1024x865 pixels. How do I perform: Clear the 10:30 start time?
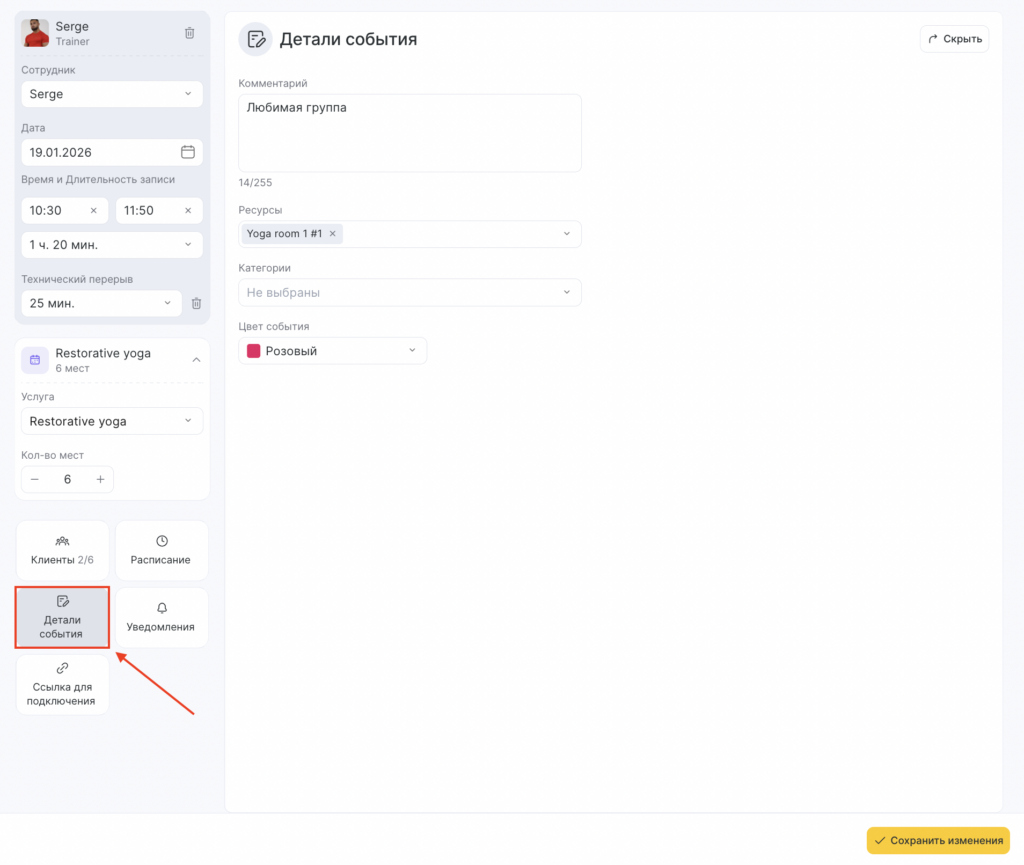(94, 211)
